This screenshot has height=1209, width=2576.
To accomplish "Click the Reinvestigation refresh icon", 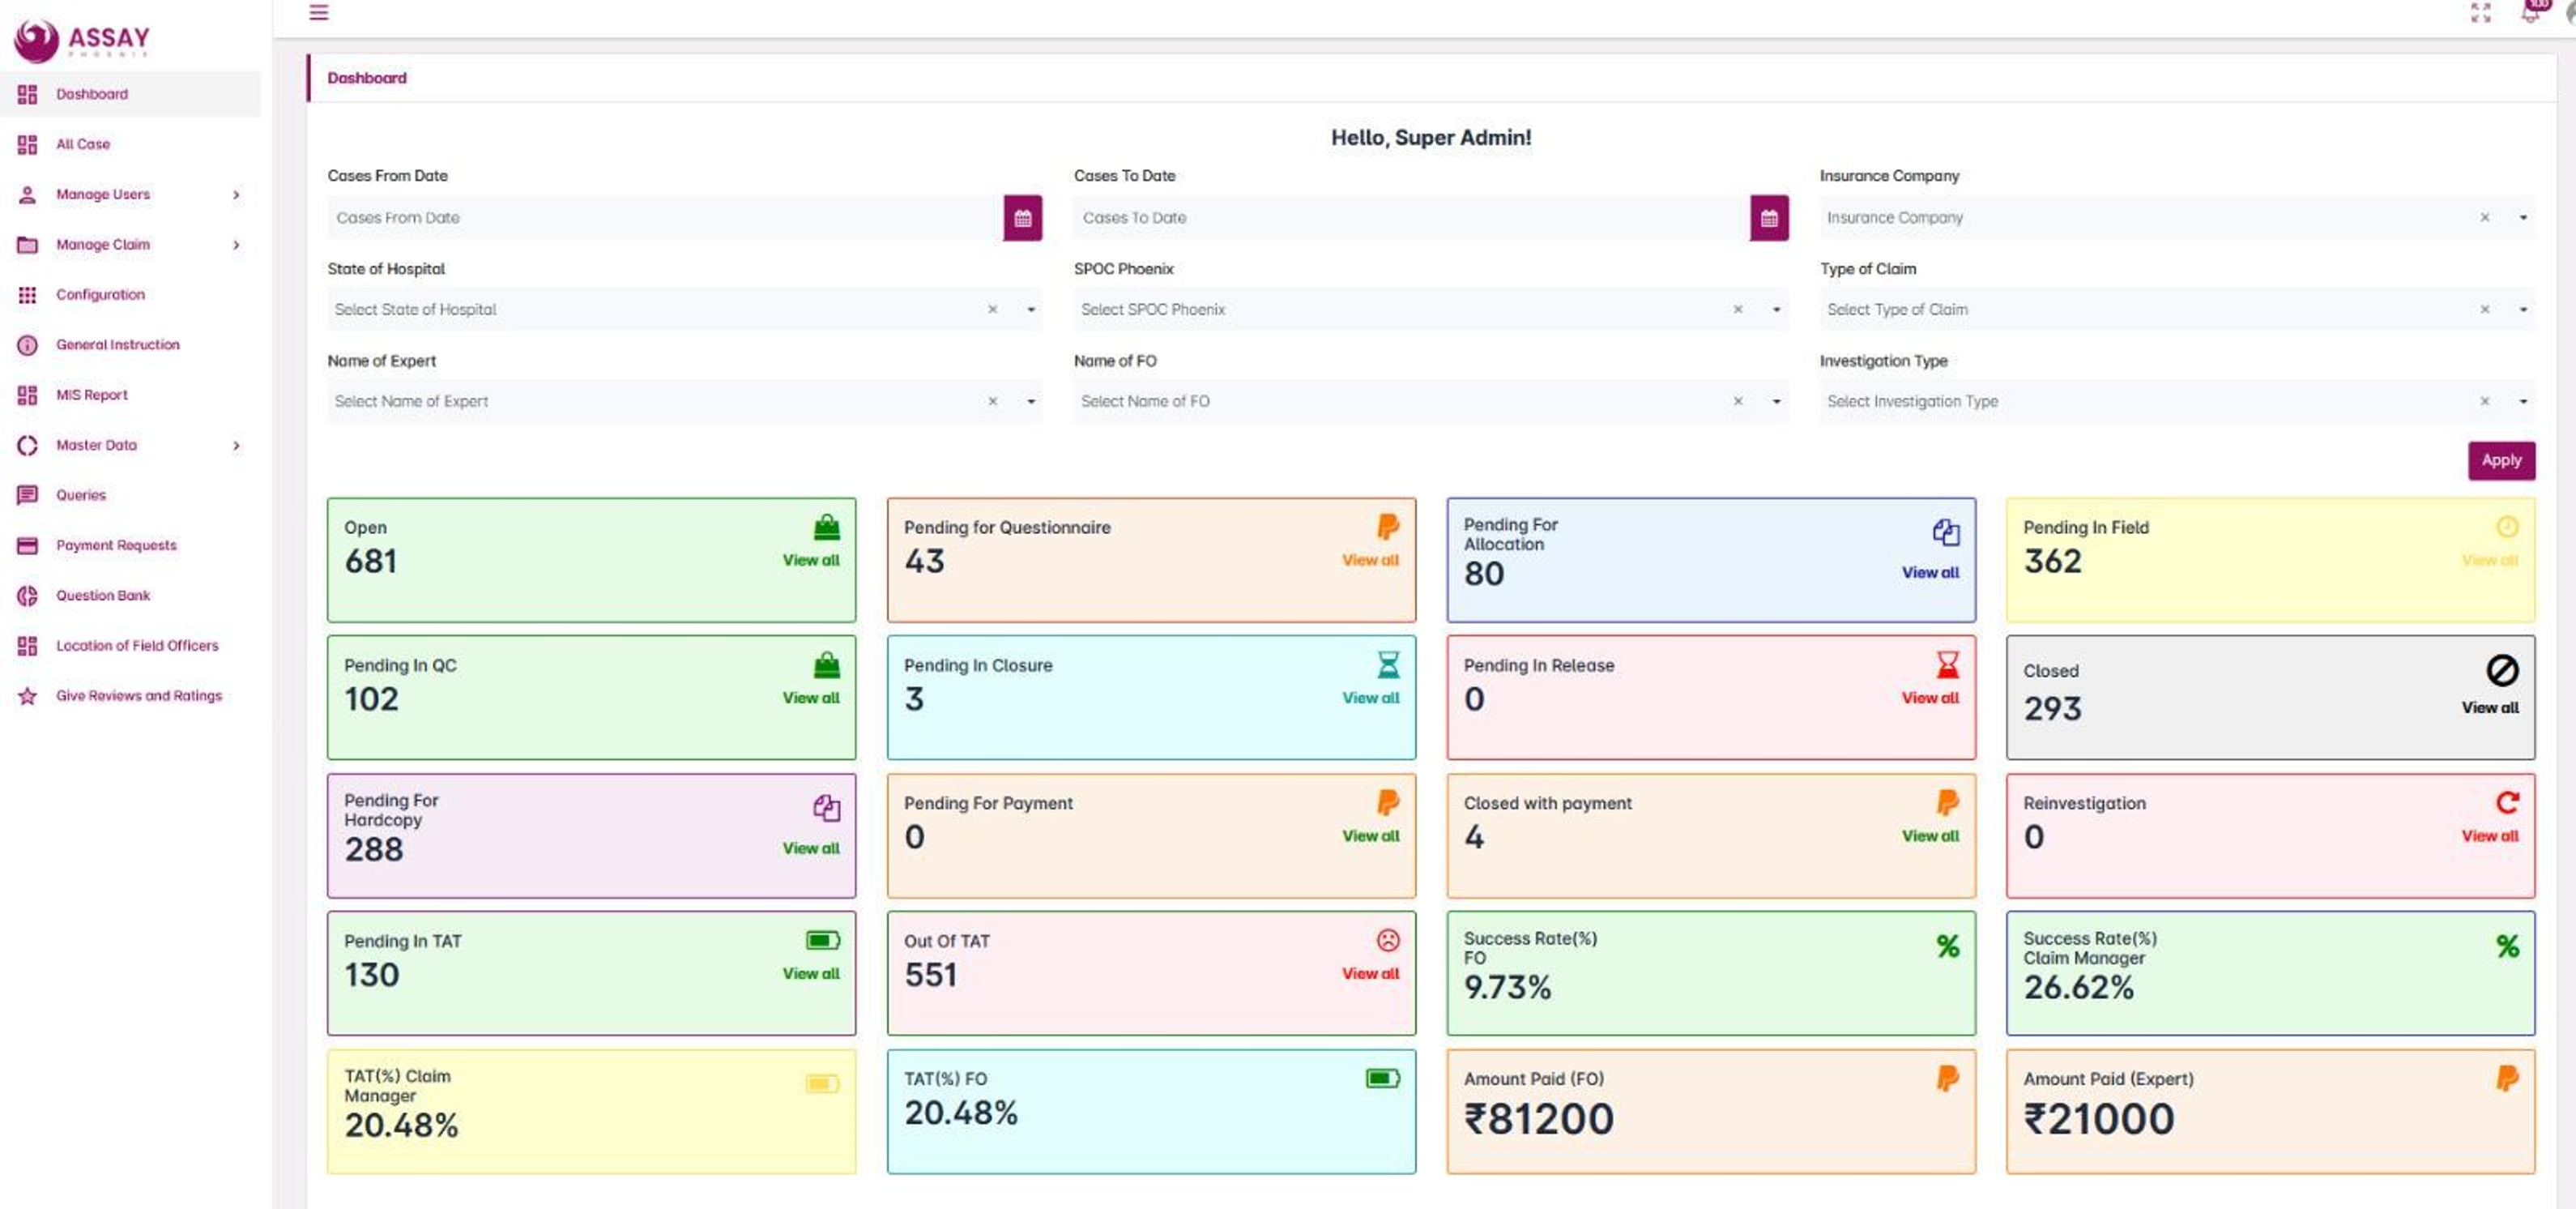I will tap(2506, 802).
